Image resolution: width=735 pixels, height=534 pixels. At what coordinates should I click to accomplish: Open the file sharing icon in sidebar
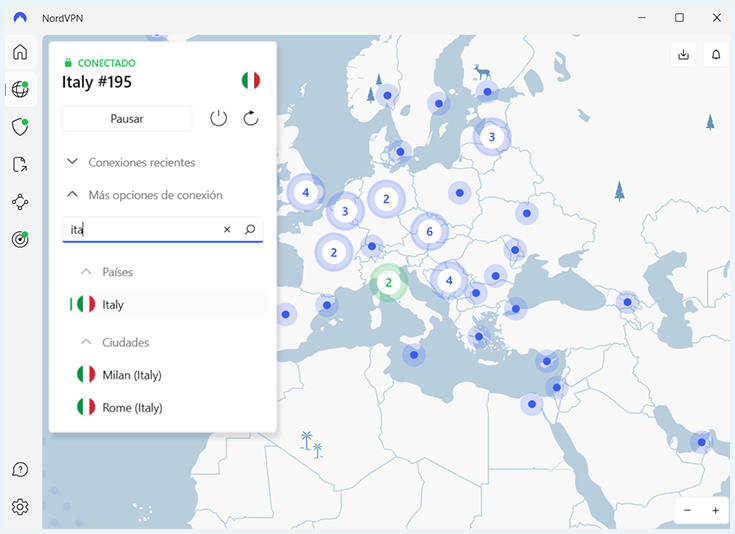point(20,165)
